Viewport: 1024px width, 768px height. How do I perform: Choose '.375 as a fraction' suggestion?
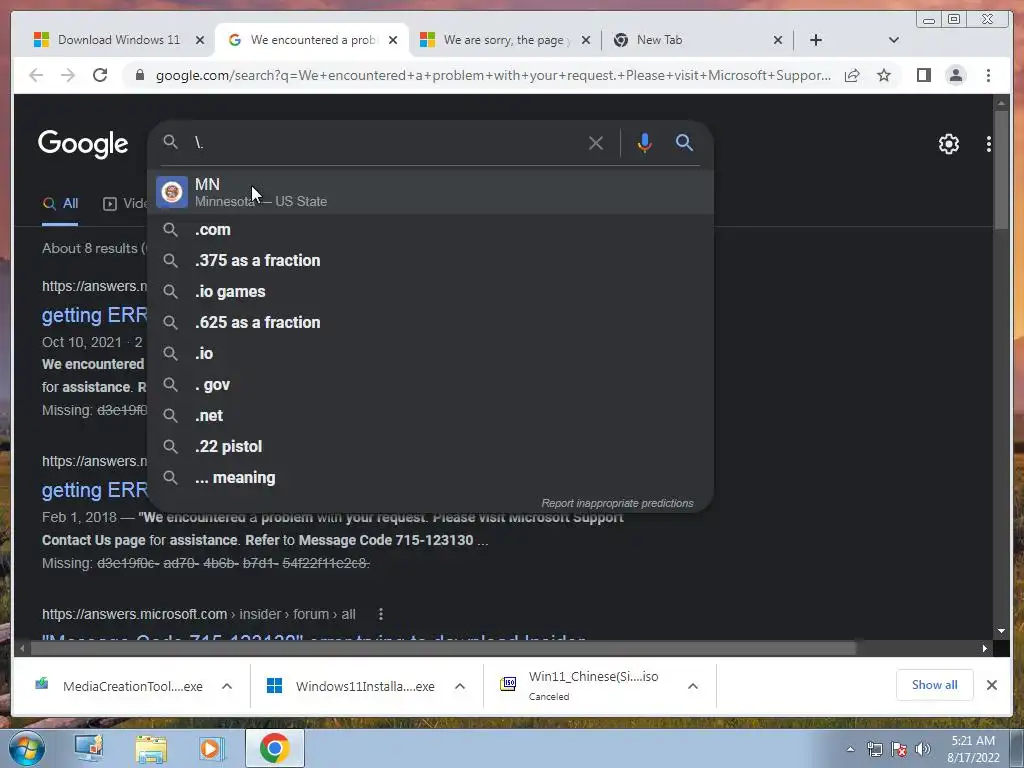click(430, 261)
